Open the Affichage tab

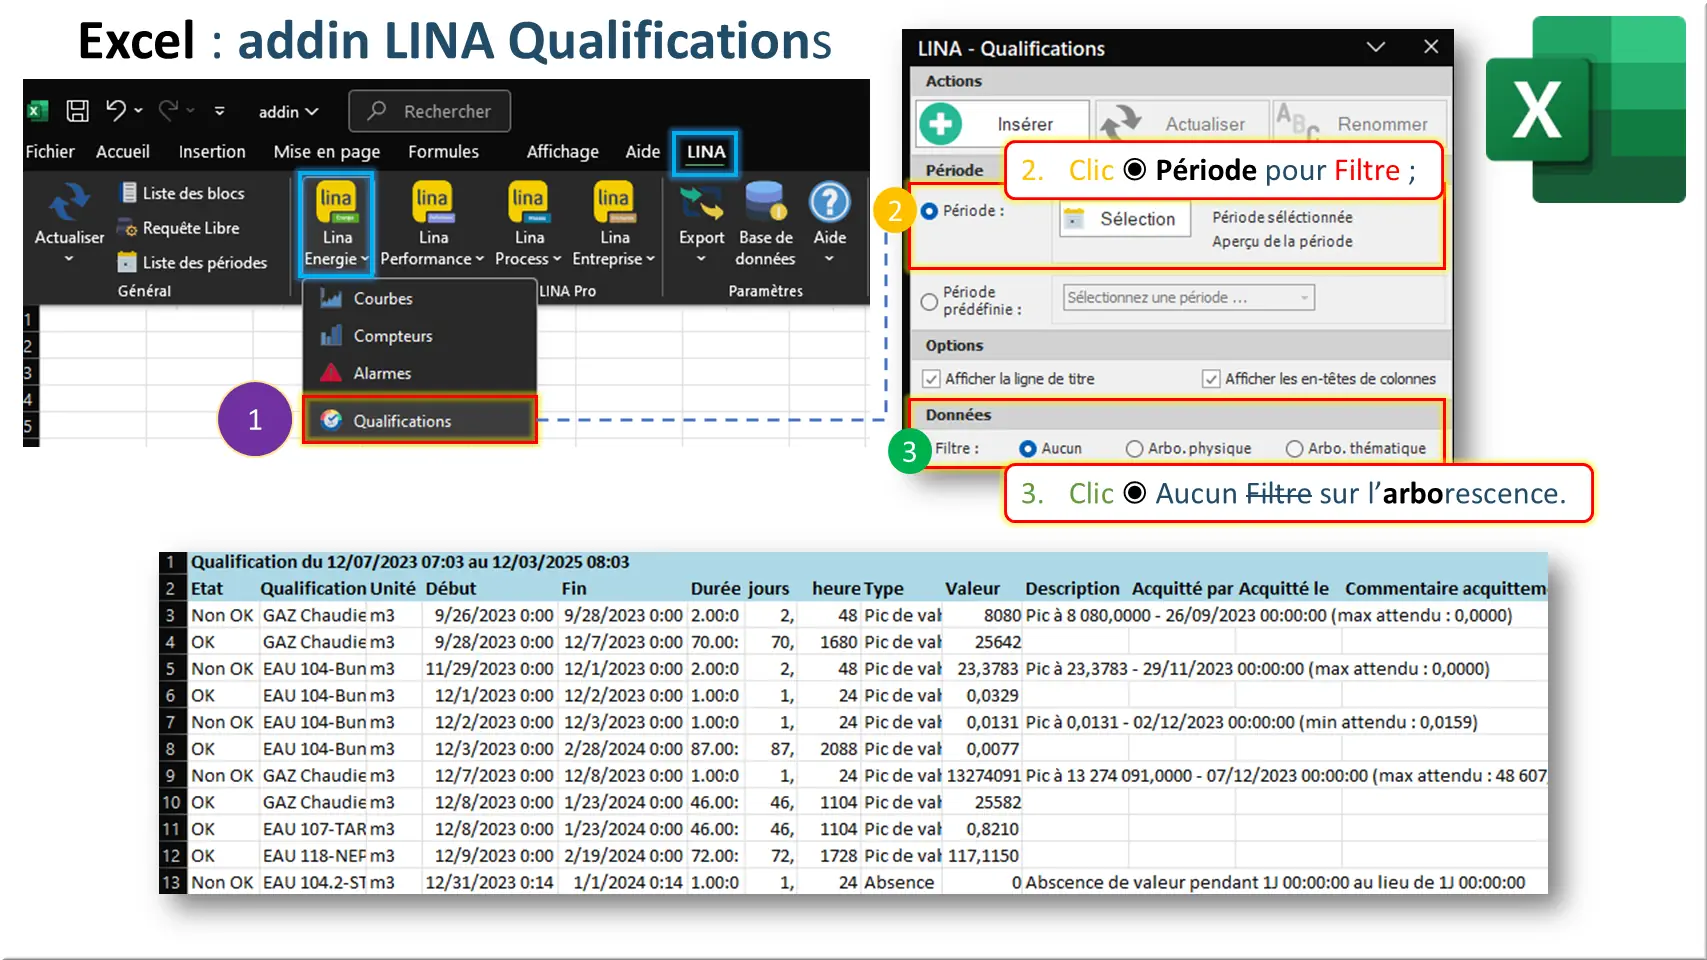563,152
